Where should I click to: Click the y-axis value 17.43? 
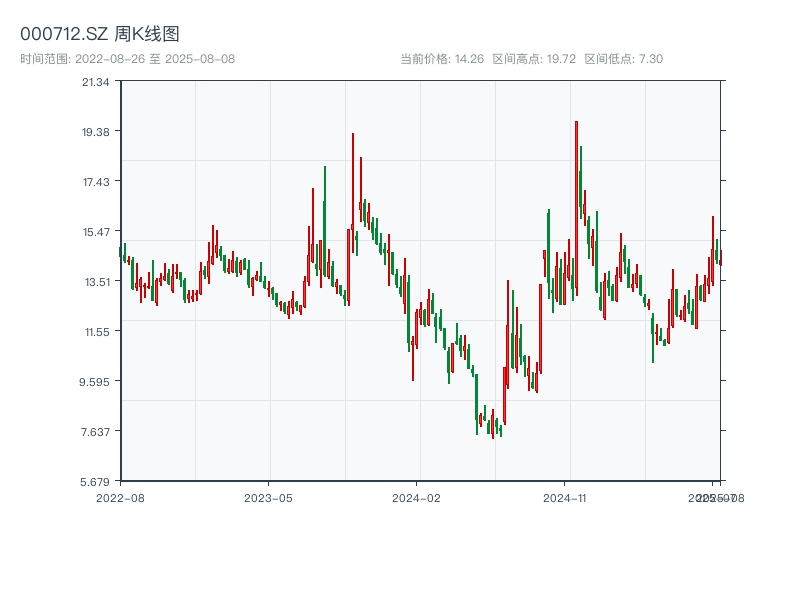pyautogui.click(x=96, y=182)
